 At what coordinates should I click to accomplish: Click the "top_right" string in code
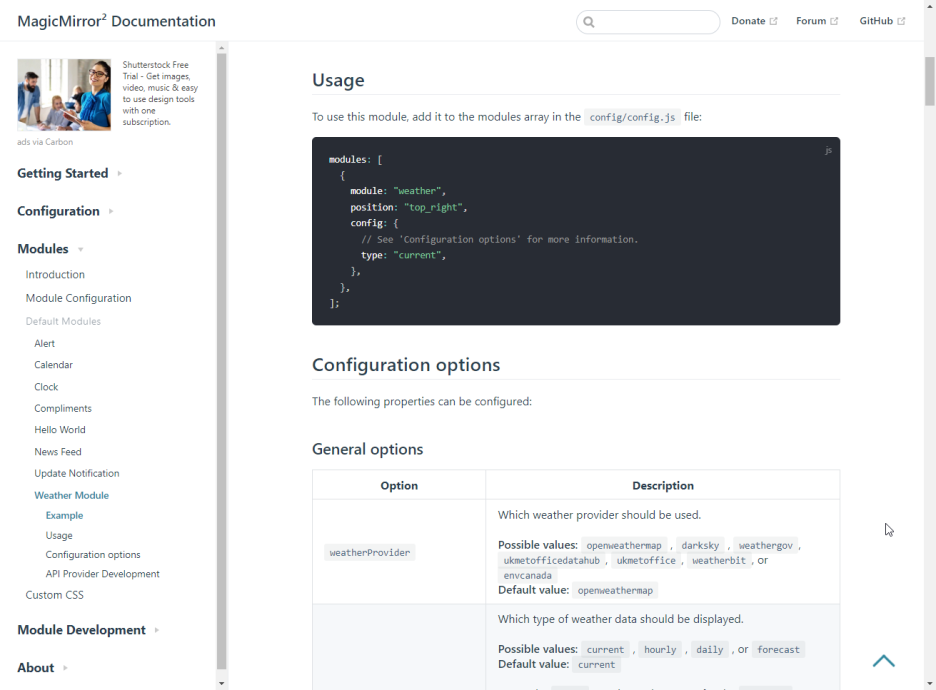coord(433,207)
